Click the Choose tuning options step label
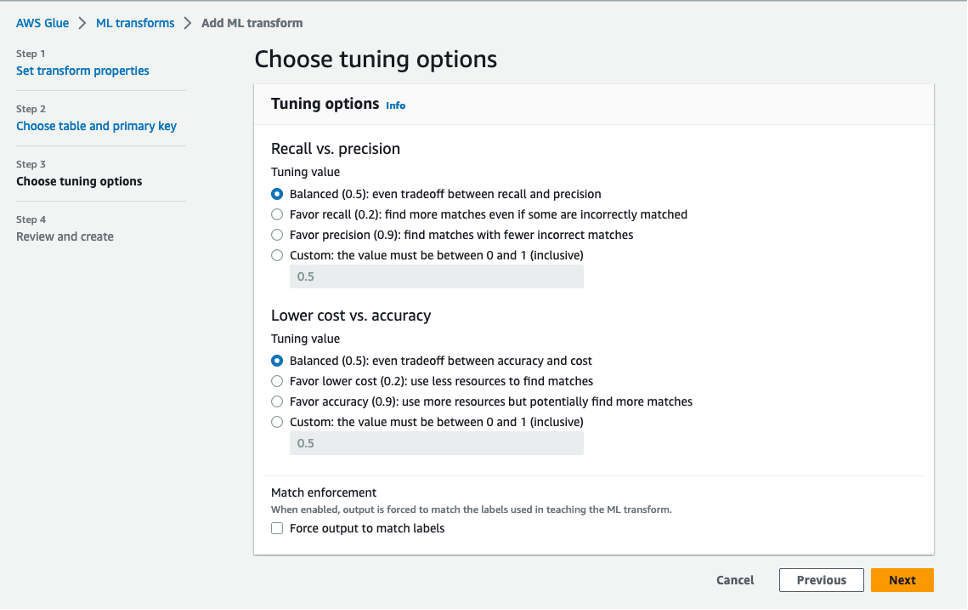 (x=79, y=182)
